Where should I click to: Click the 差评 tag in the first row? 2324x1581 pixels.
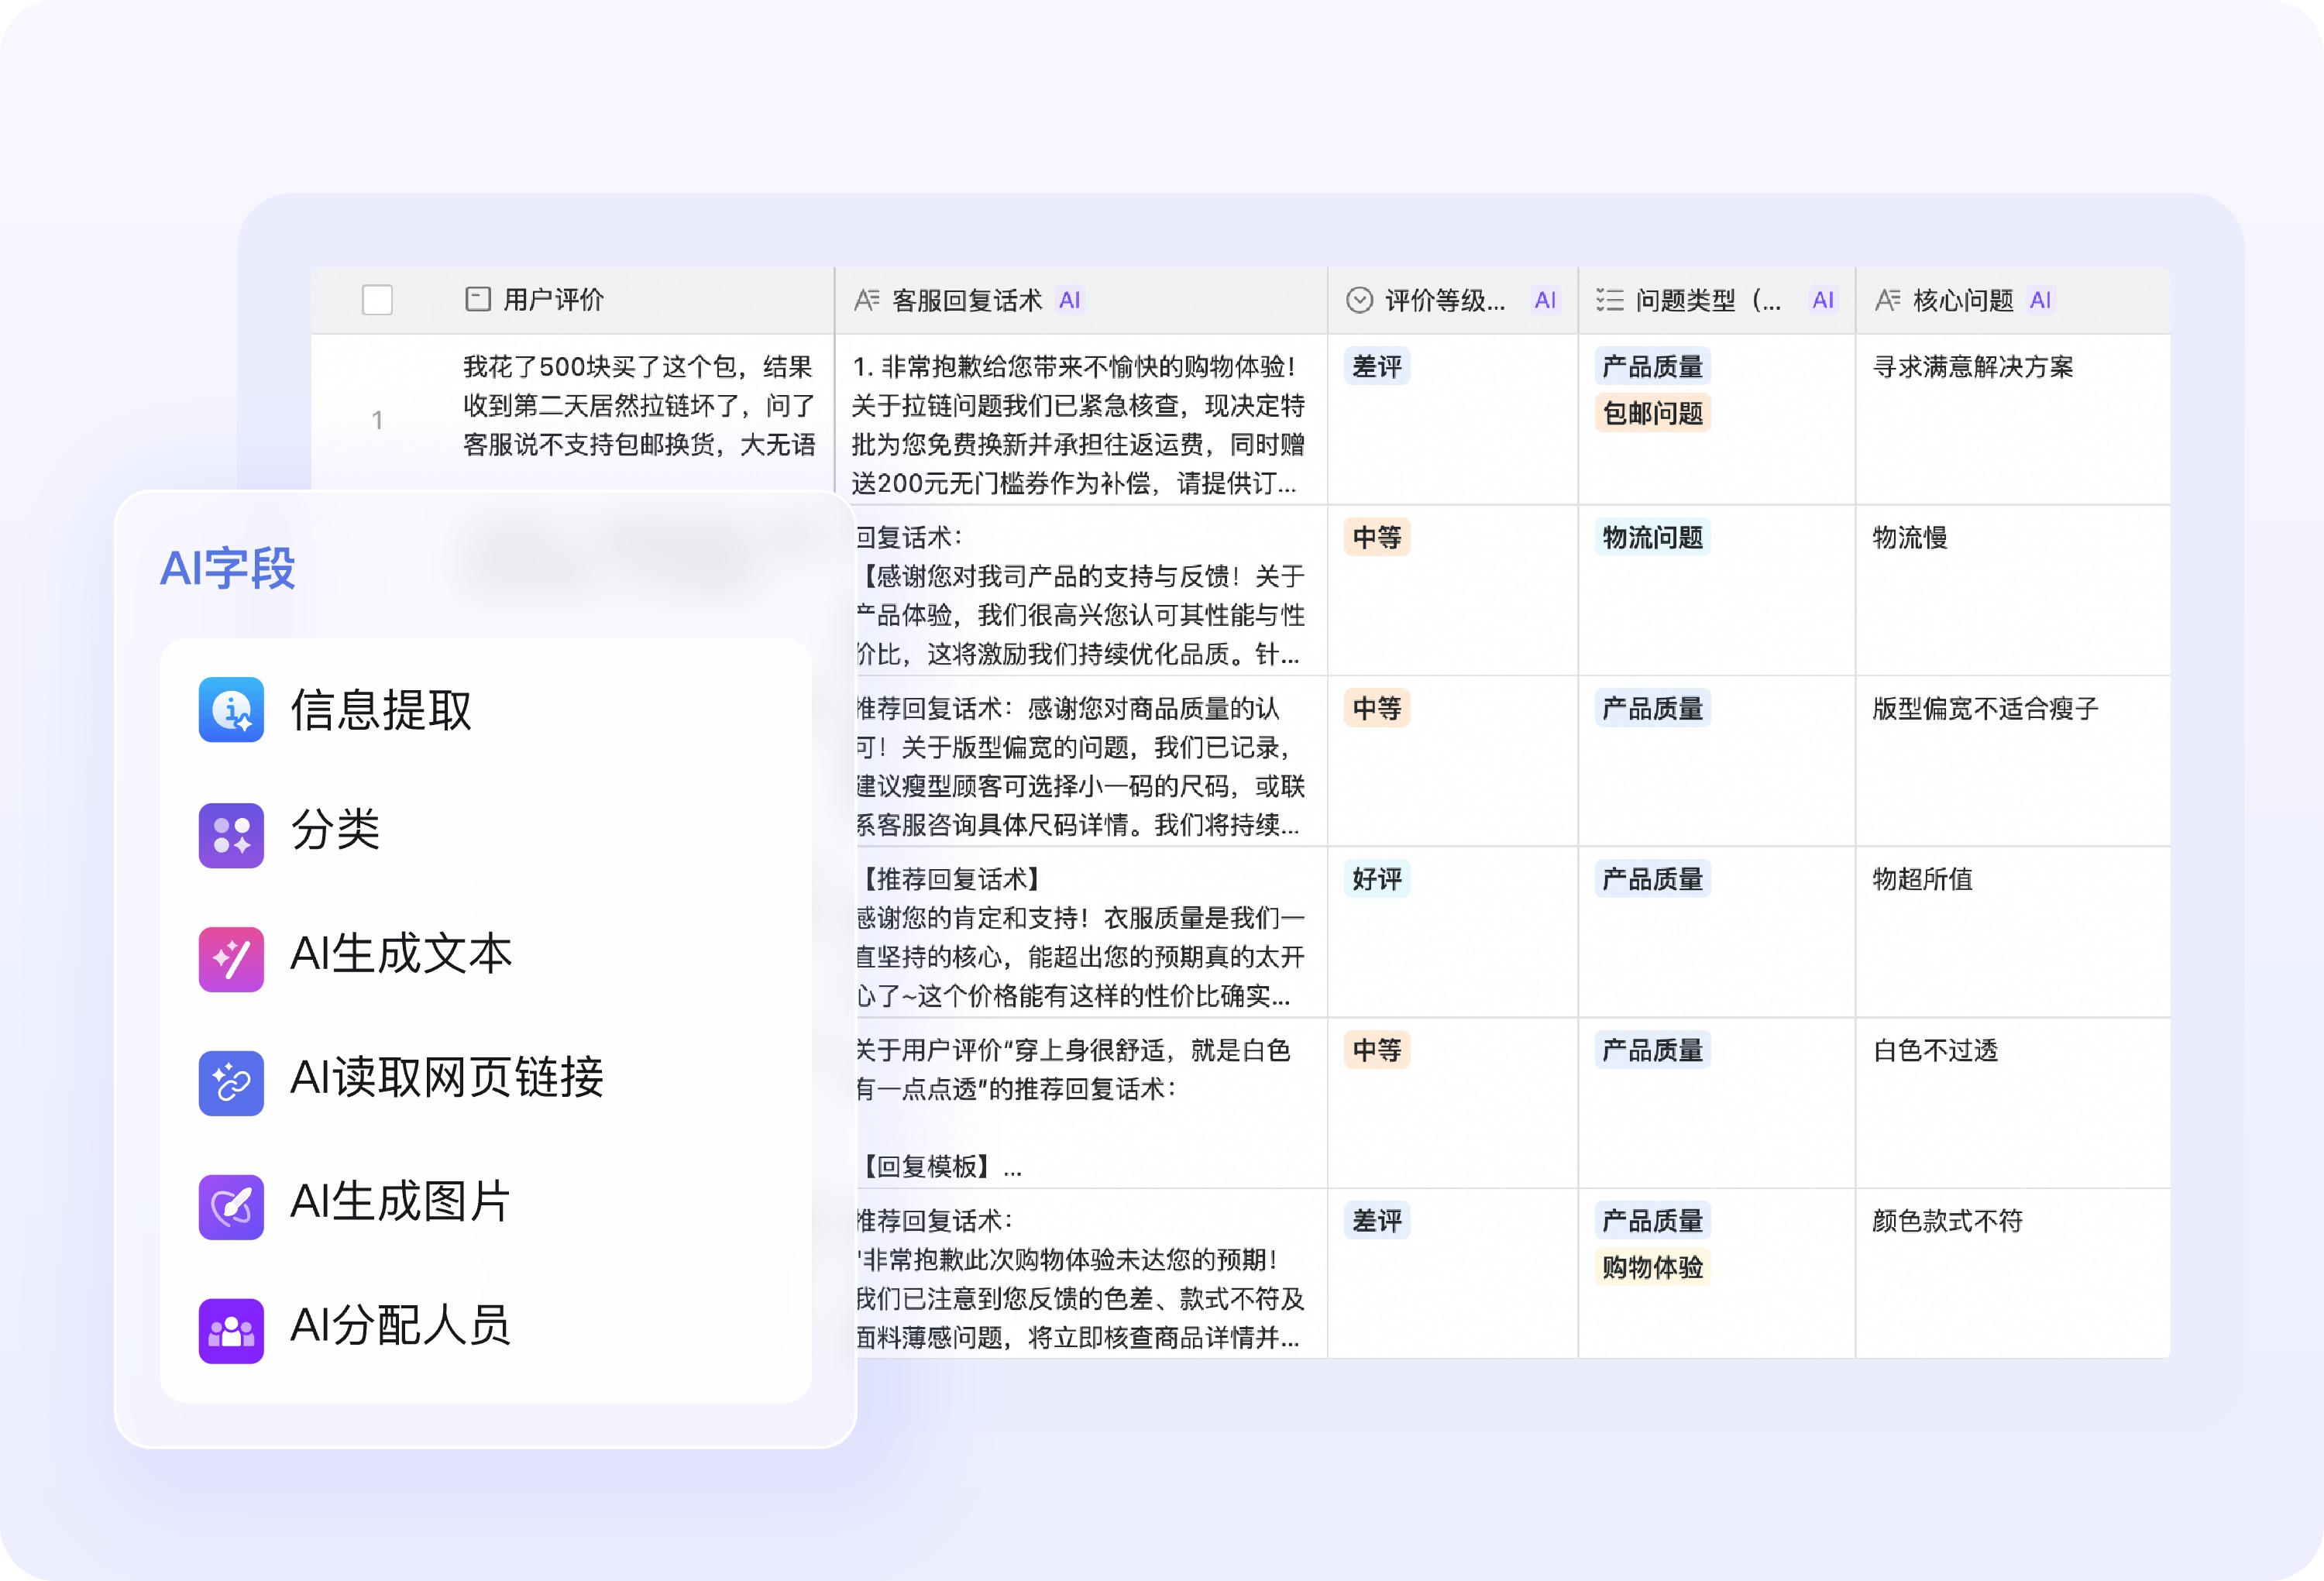tap(1378, 367)
